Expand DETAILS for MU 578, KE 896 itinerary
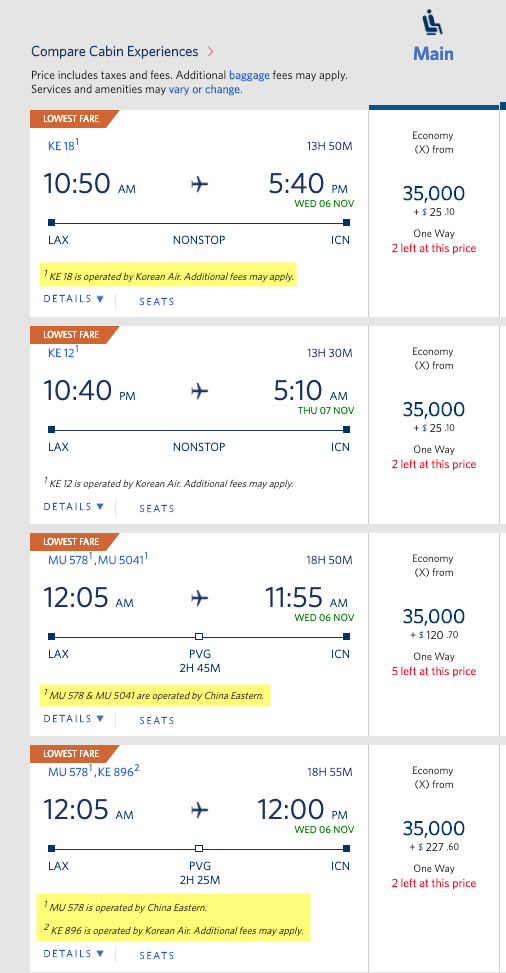This screenshot has height=973, width=506. (74, 953)
